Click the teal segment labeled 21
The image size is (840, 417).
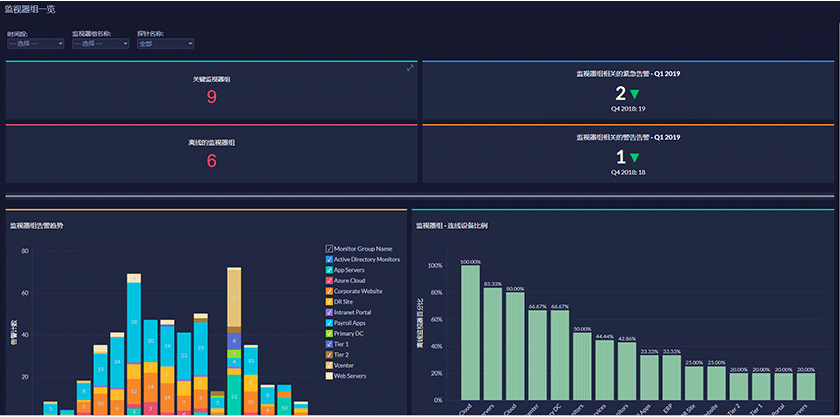tap(234, 394)
